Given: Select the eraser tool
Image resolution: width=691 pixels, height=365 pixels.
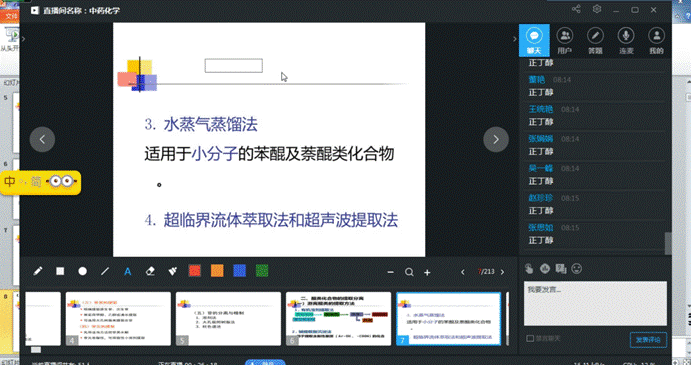Looking at the screenshot, I should click(150, 271).
